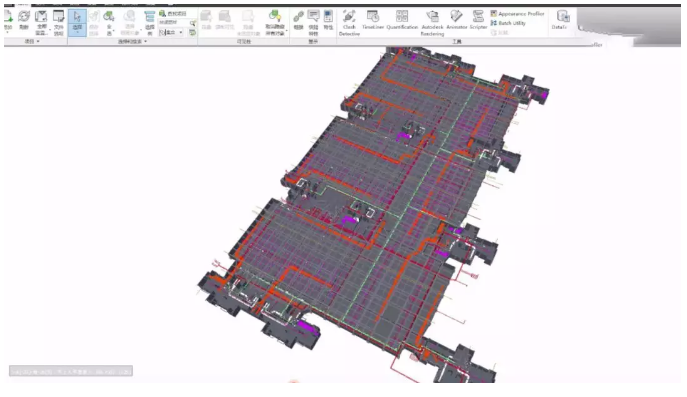
Task: Click Unhide All Objects icon
Action: (275, 16)
